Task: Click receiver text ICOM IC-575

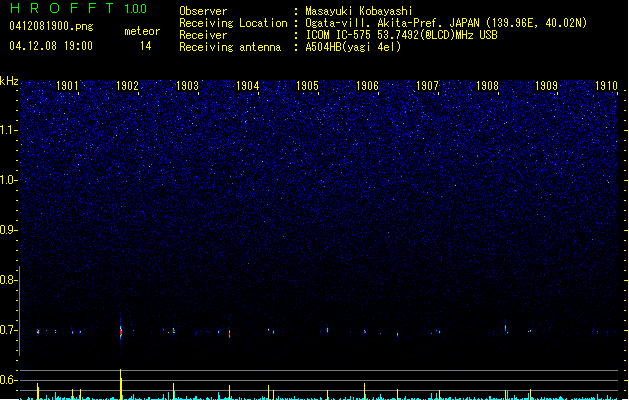Action: click(x=339, y=35)
